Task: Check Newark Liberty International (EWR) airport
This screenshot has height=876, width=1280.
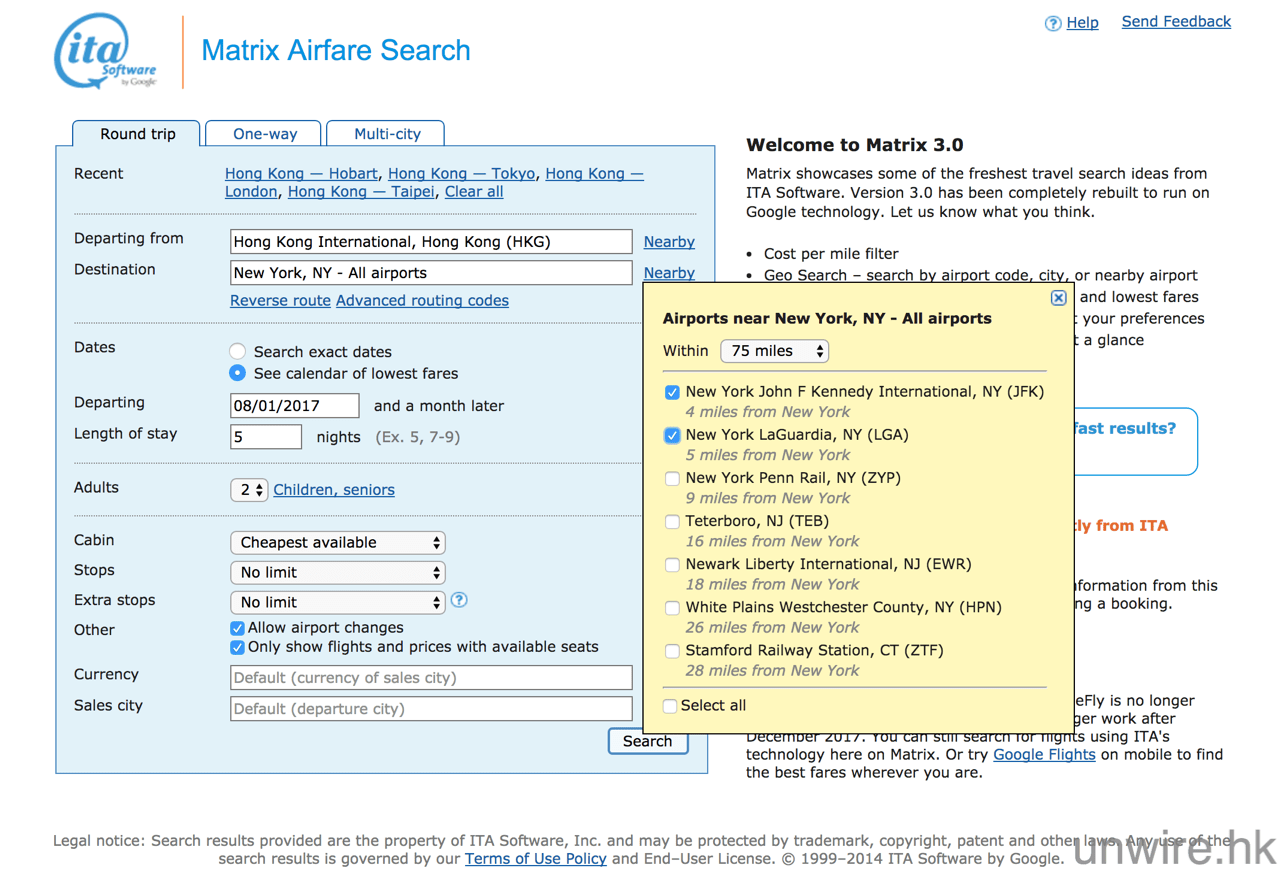Action: point(672,565)
